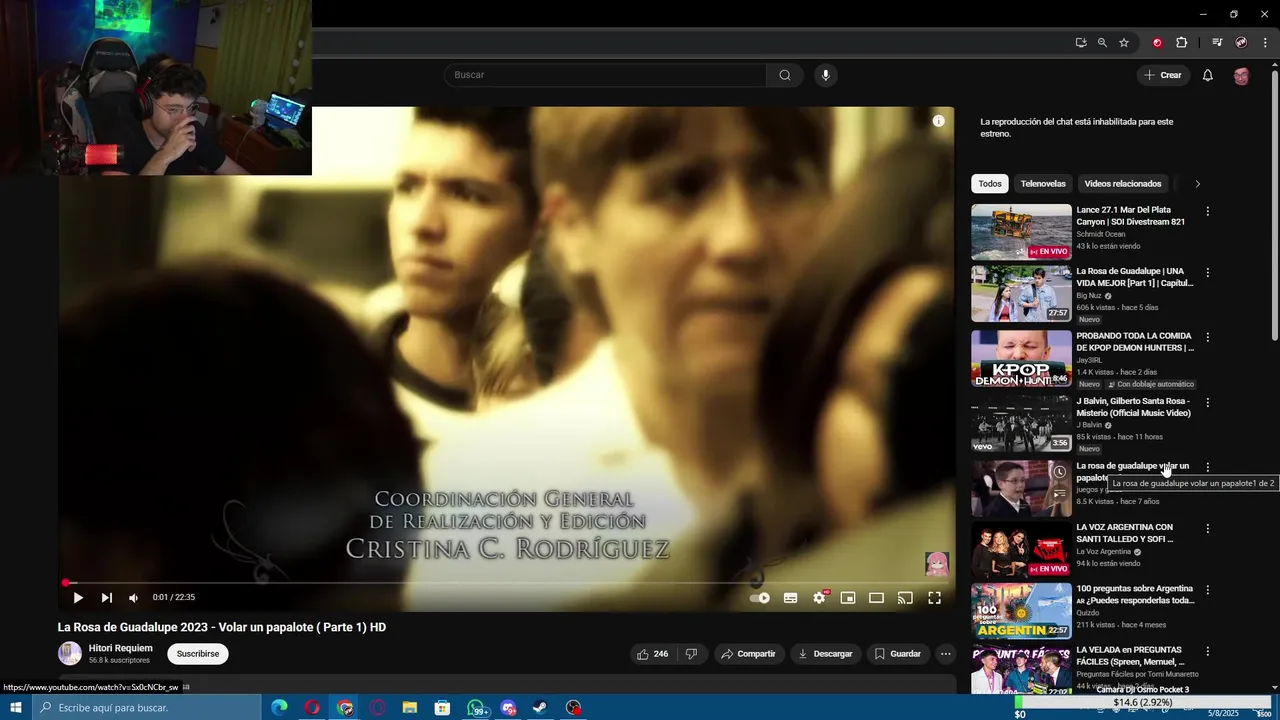Open La Rosa de Guadalupe UNA VIDA MEJOR title
The width and height of the screenshot is (1280, 720).
1135,277
